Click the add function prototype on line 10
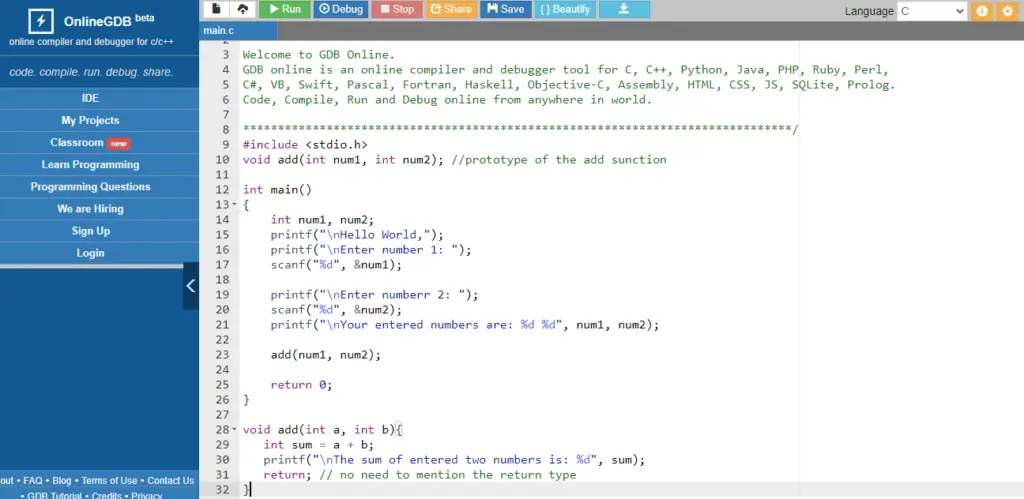 pos(455,159)
